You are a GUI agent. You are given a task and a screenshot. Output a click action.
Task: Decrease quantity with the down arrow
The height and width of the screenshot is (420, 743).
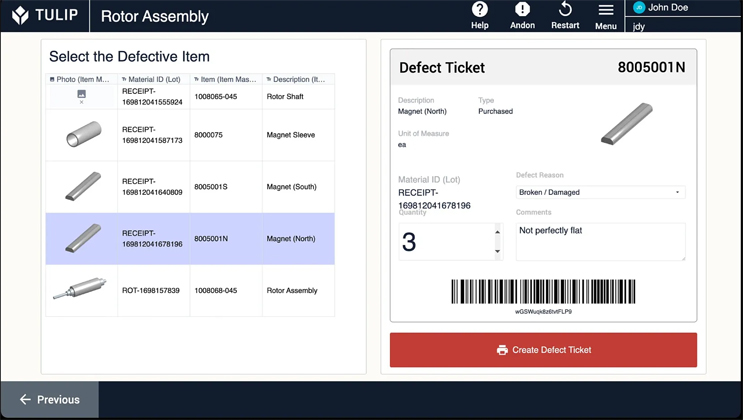pos(497,252)
